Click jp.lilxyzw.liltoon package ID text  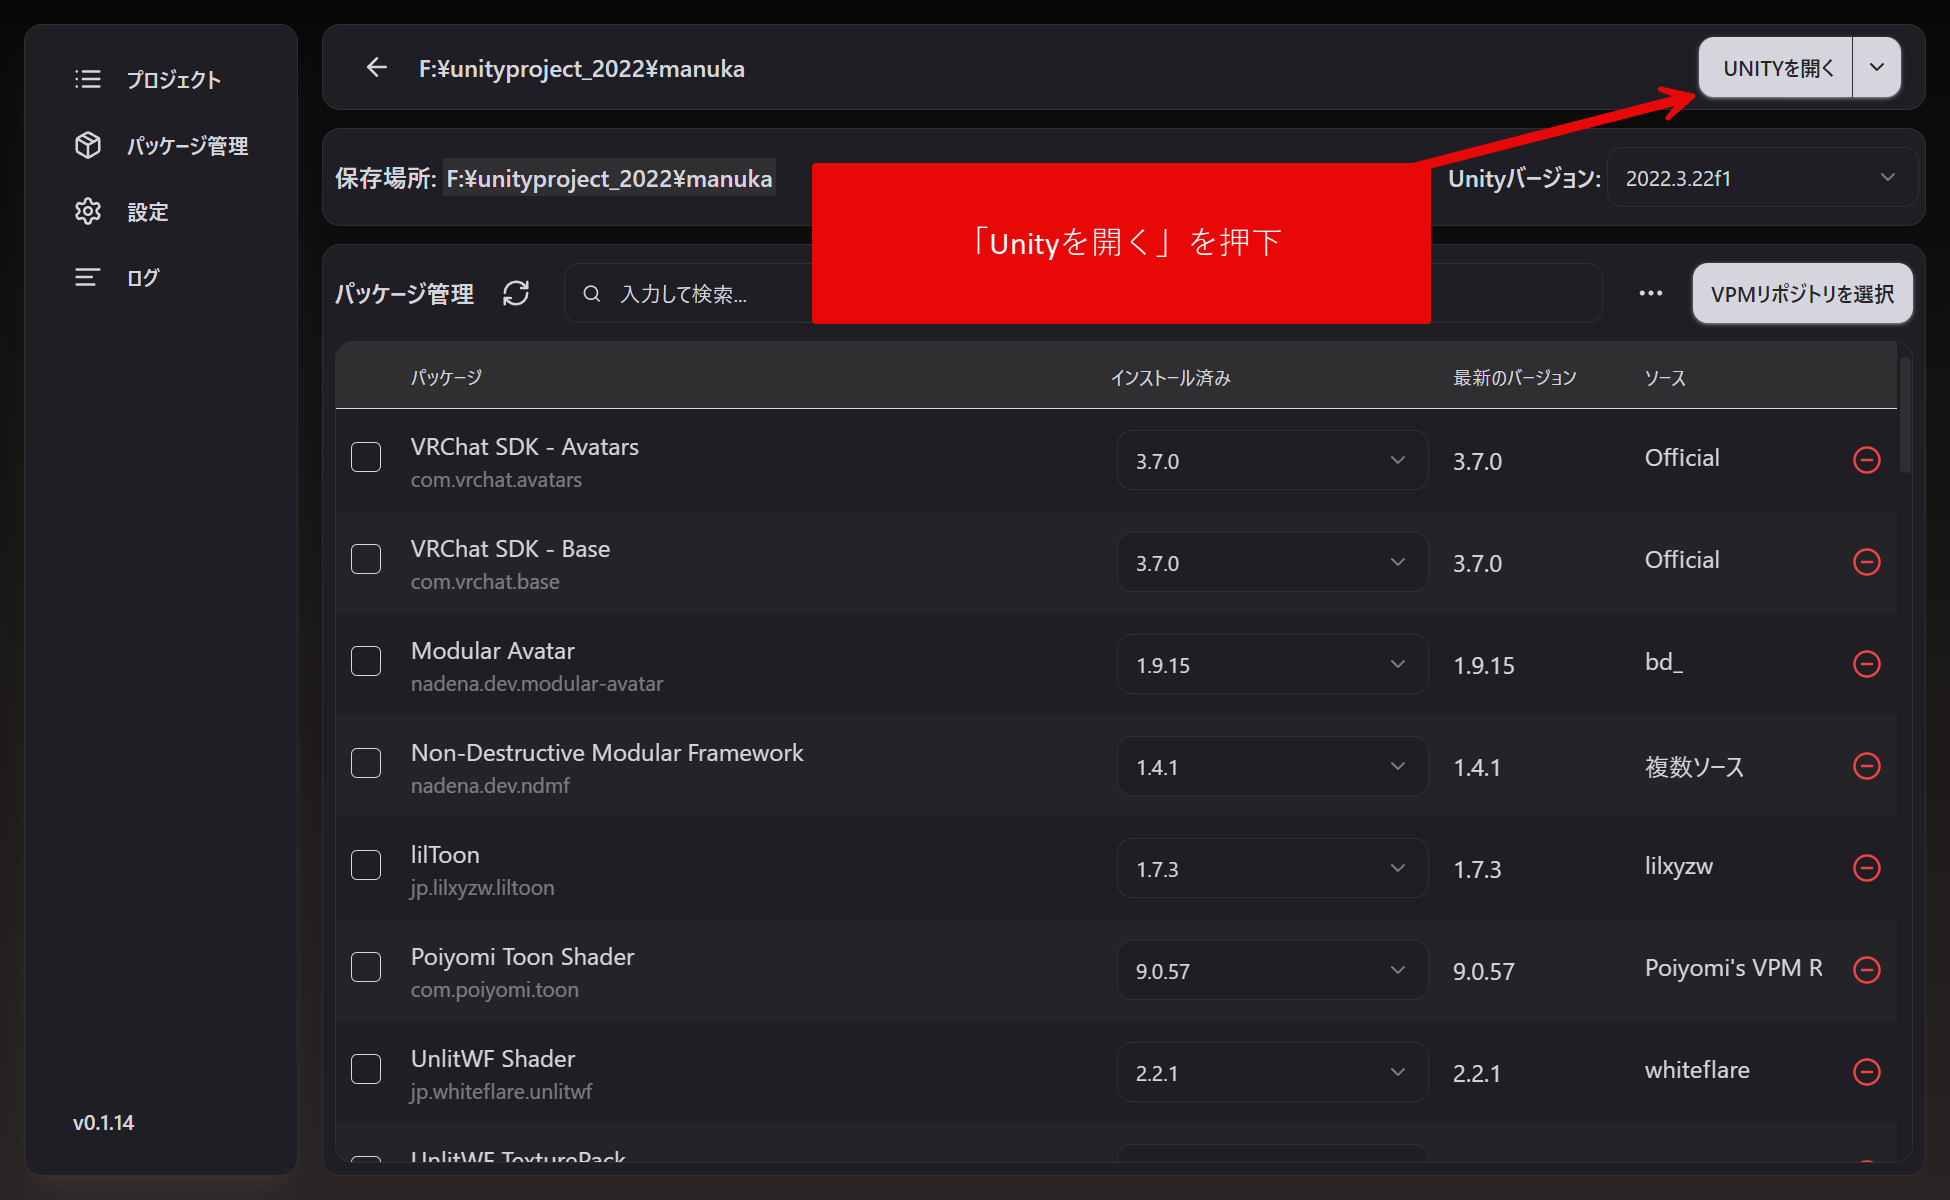tap(482, 888)
